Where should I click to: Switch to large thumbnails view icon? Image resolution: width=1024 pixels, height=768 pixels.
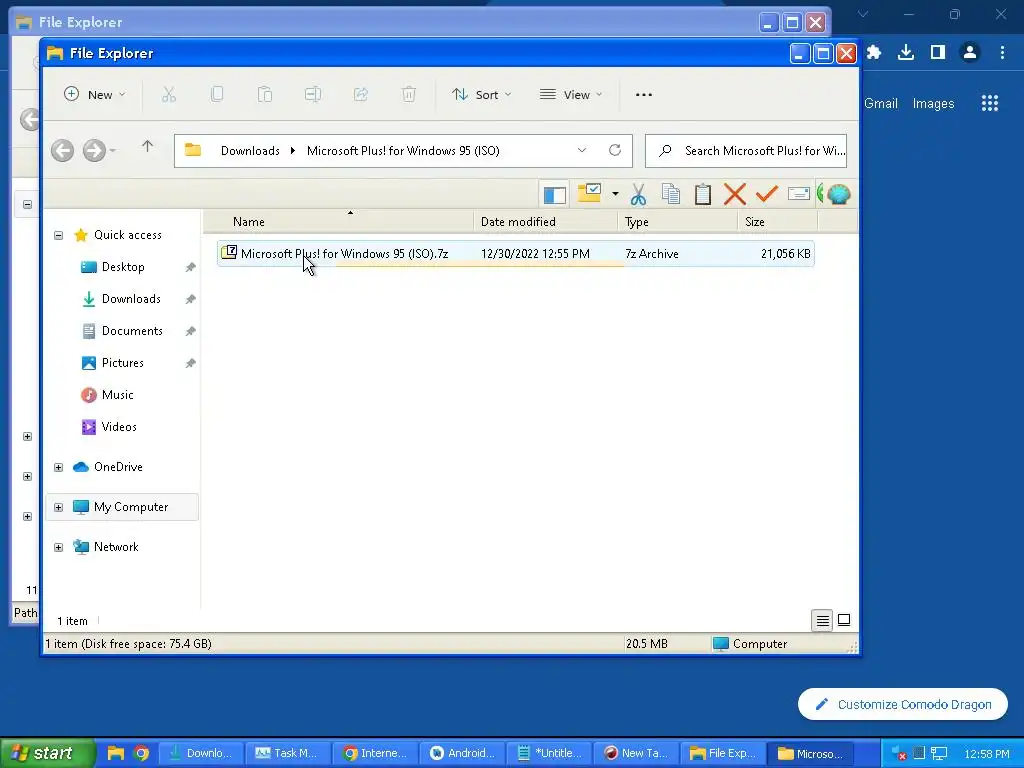pyautogui.click(x=844, y=620)
